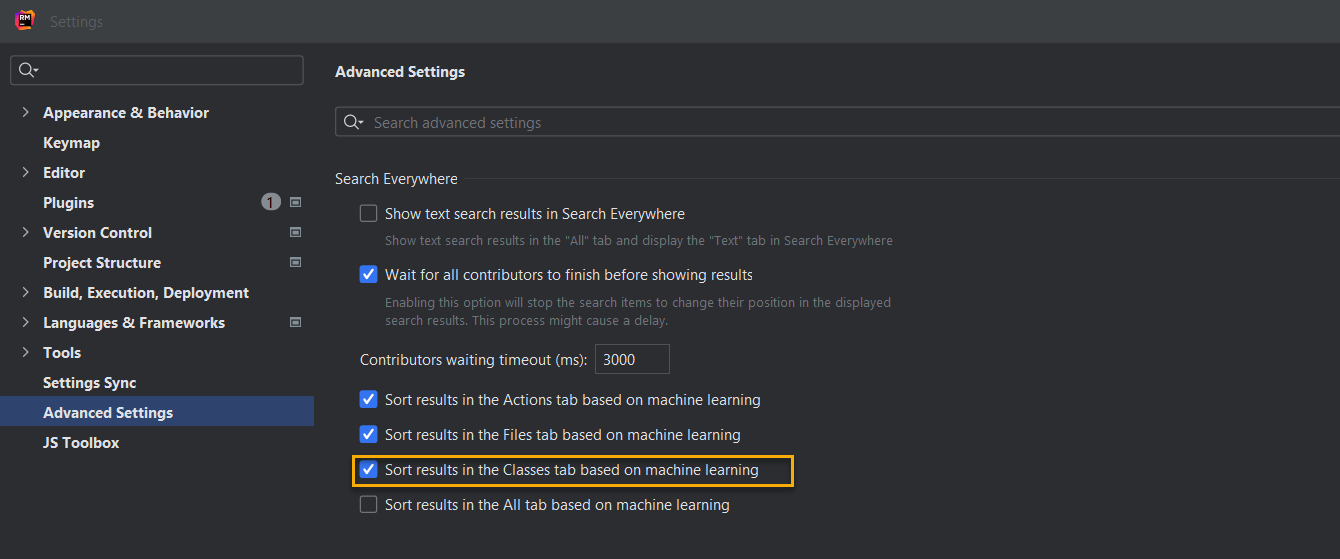Open the Keymap settings page
Screen dimensions: 1340x559
71,143
